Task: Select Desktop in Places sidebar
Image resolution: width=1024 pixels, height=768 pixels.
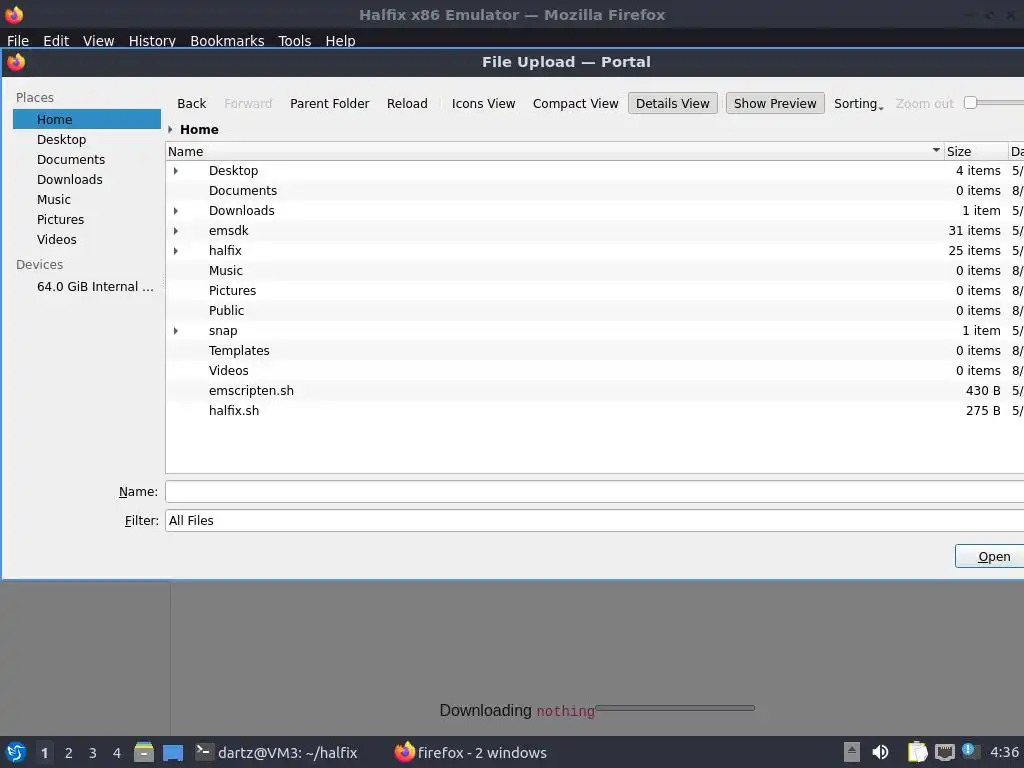Action: click(87, 140)
